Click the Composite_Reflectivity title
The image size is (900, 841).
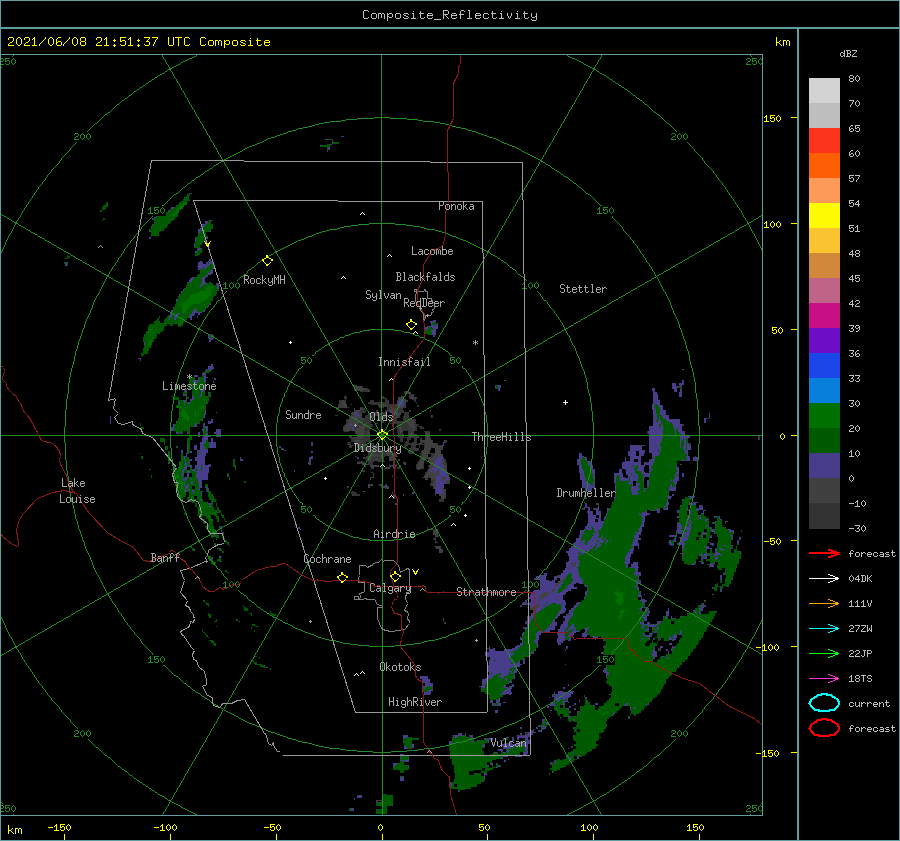(x=449, y=15)
